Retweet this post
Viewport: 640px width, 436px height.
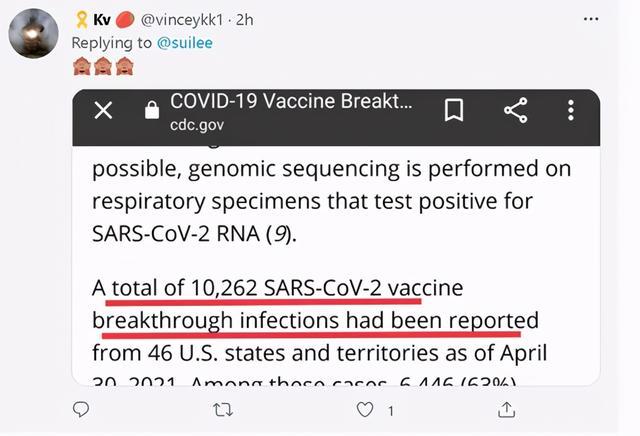pyautogui.click(x=224, y=409)
